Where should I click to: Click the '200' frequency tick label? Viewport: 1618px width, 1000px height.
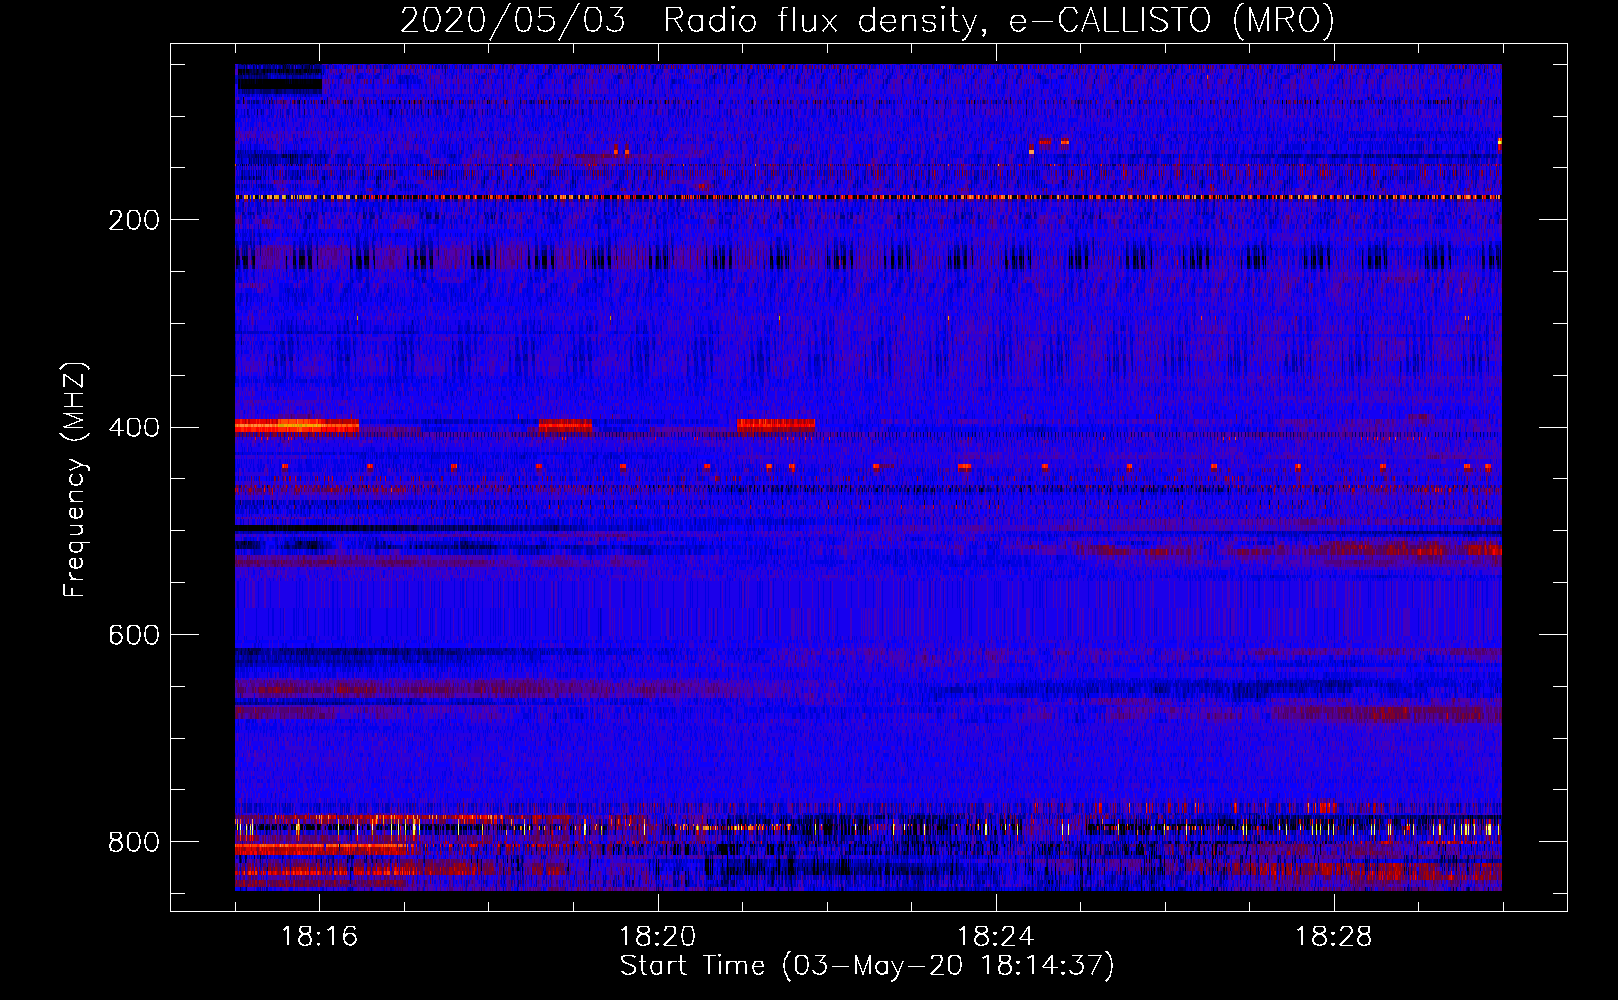click(x=134, y=220)
